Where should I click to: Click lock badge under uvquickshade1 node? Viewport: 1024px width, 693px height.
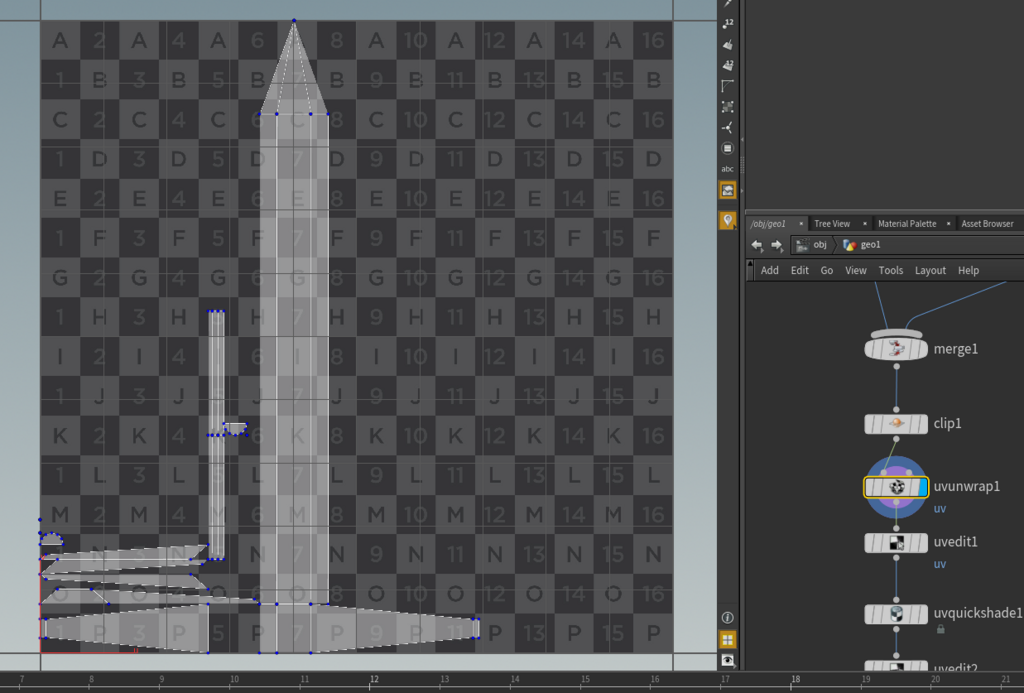point(940,630)
